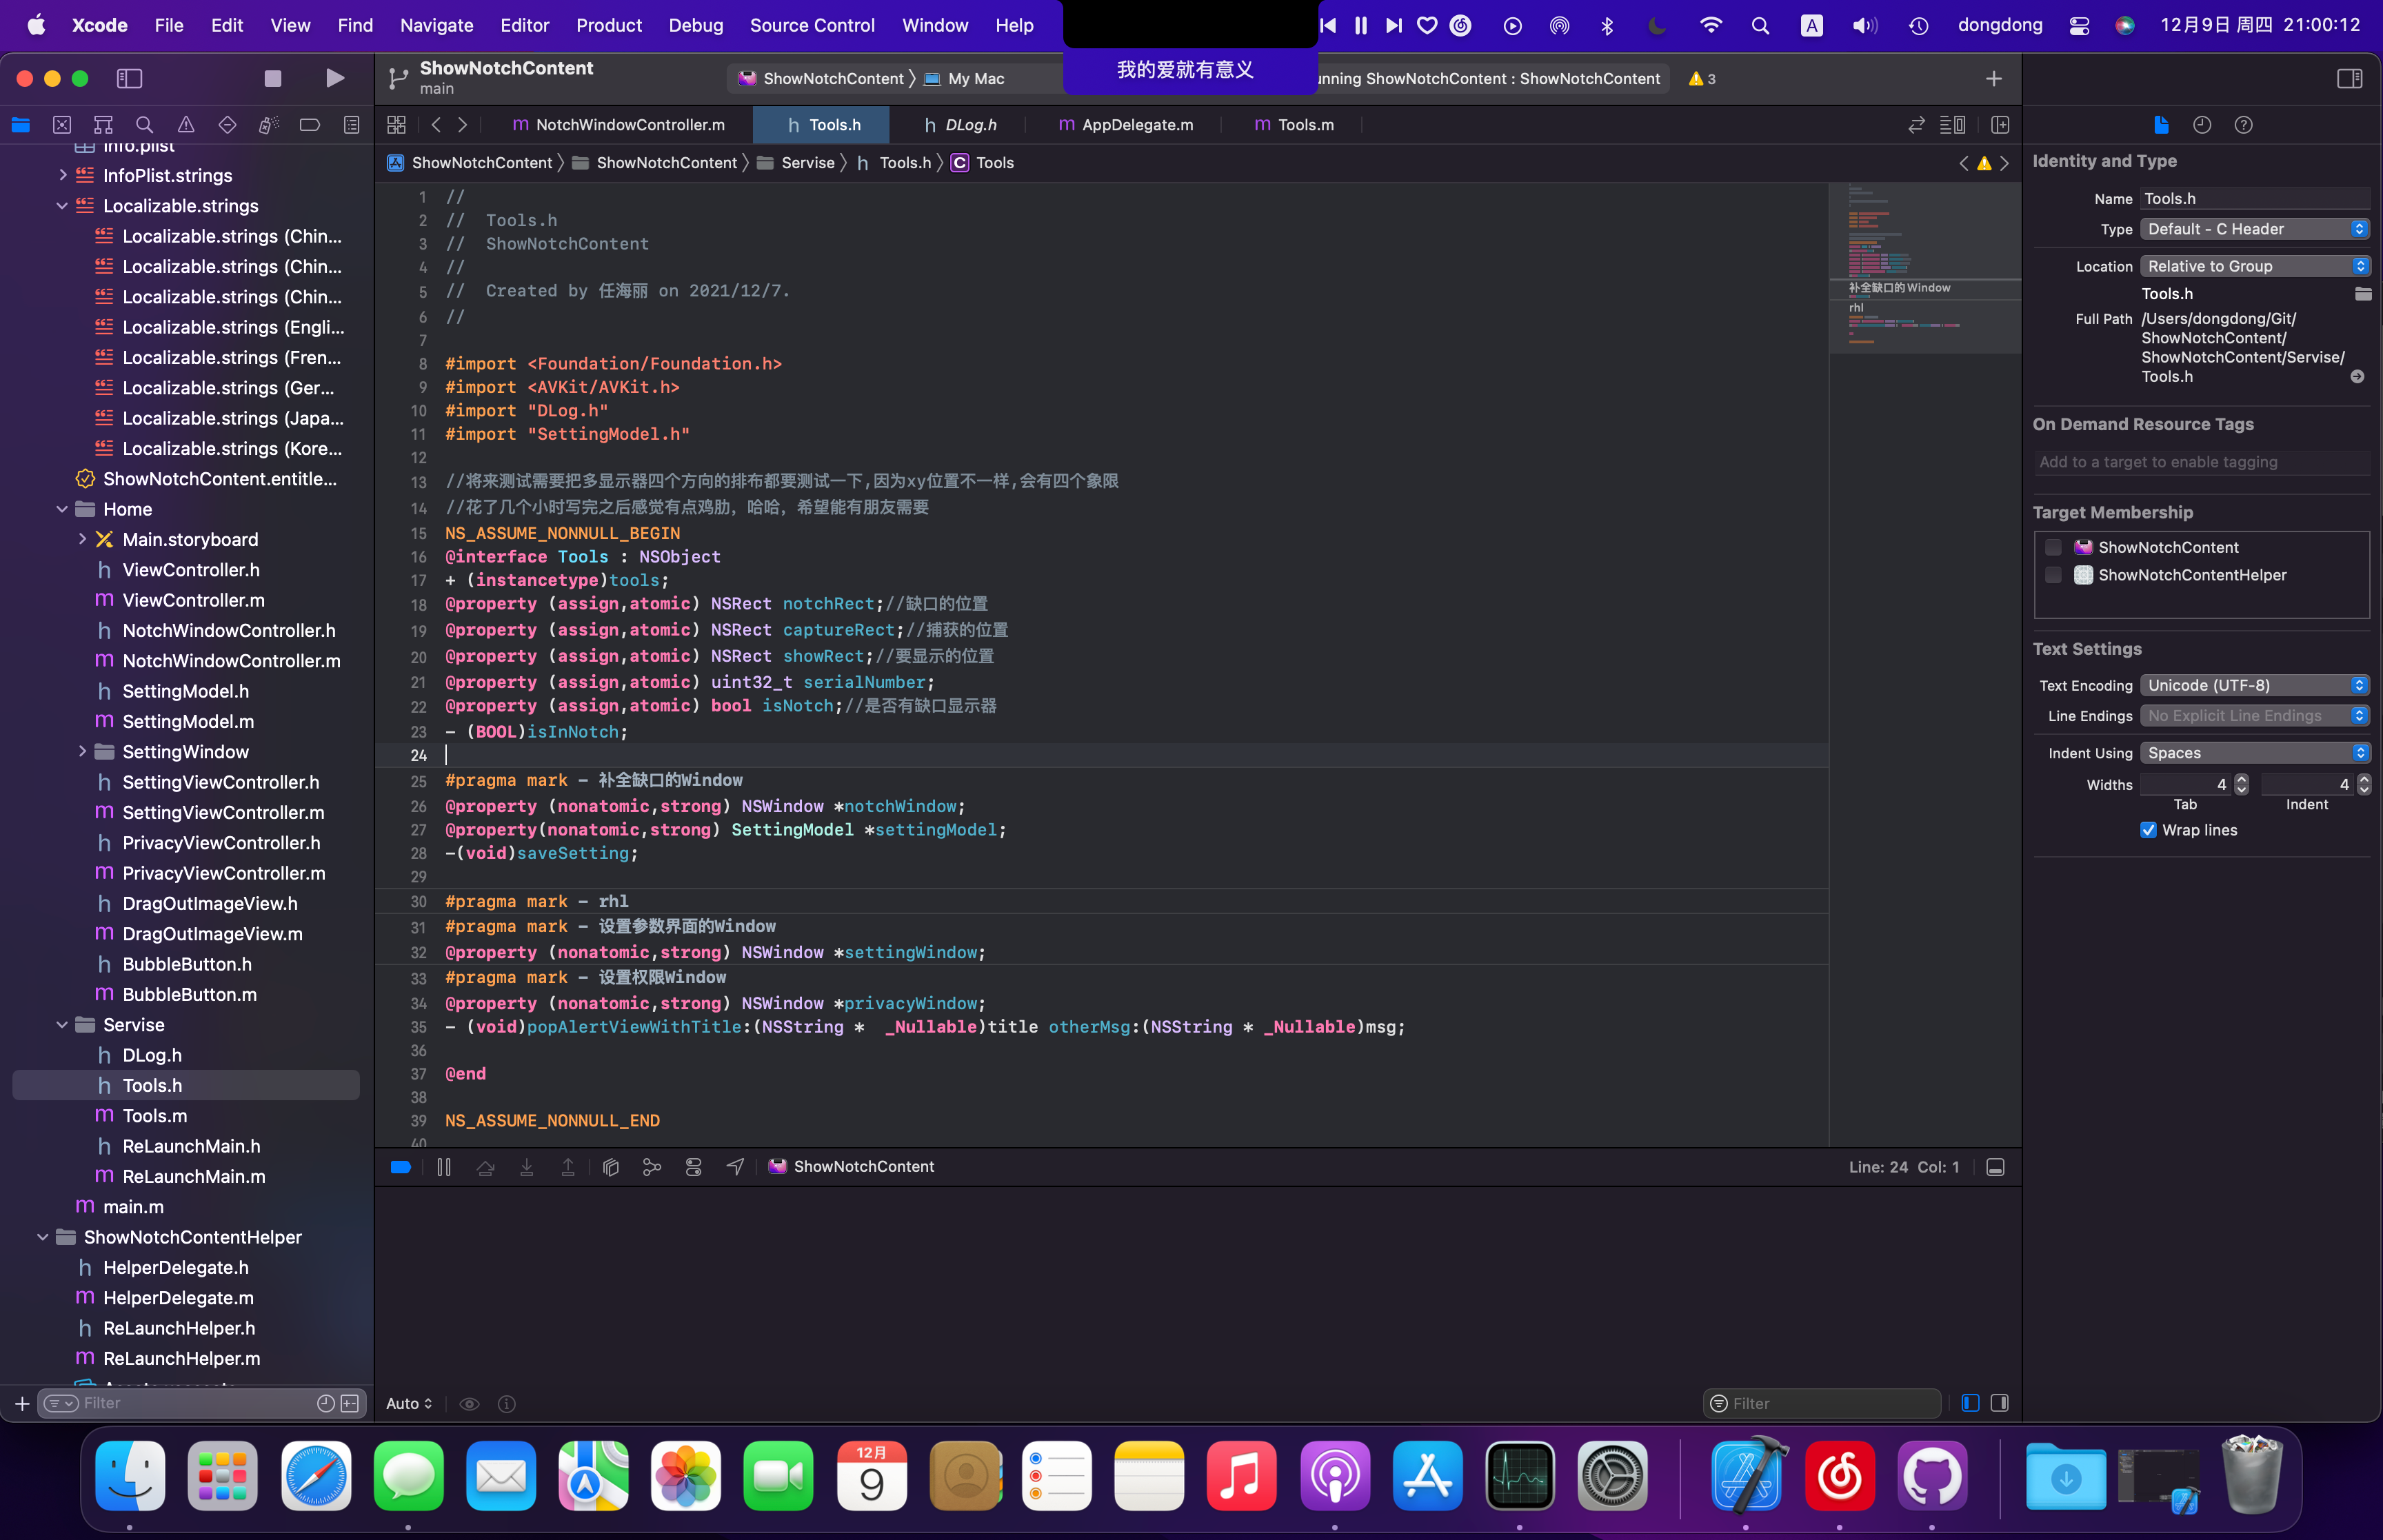Show the quick help inspector
This screenshot has height=1540, width=2383.
point(2244,125)
